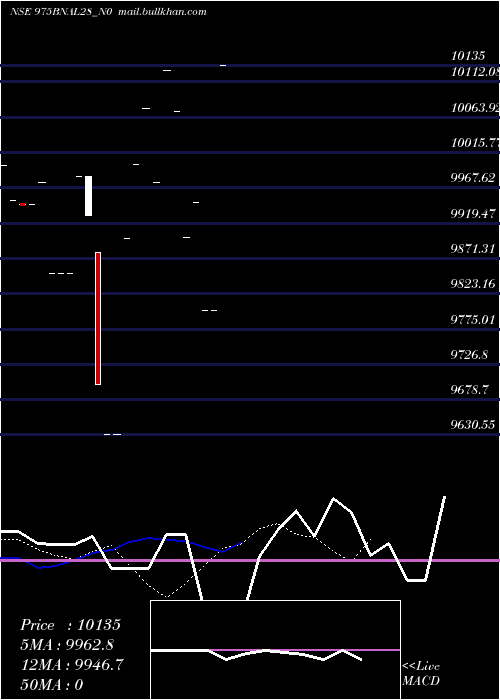Click the <<Live MACD label

(x=421, y=673)
